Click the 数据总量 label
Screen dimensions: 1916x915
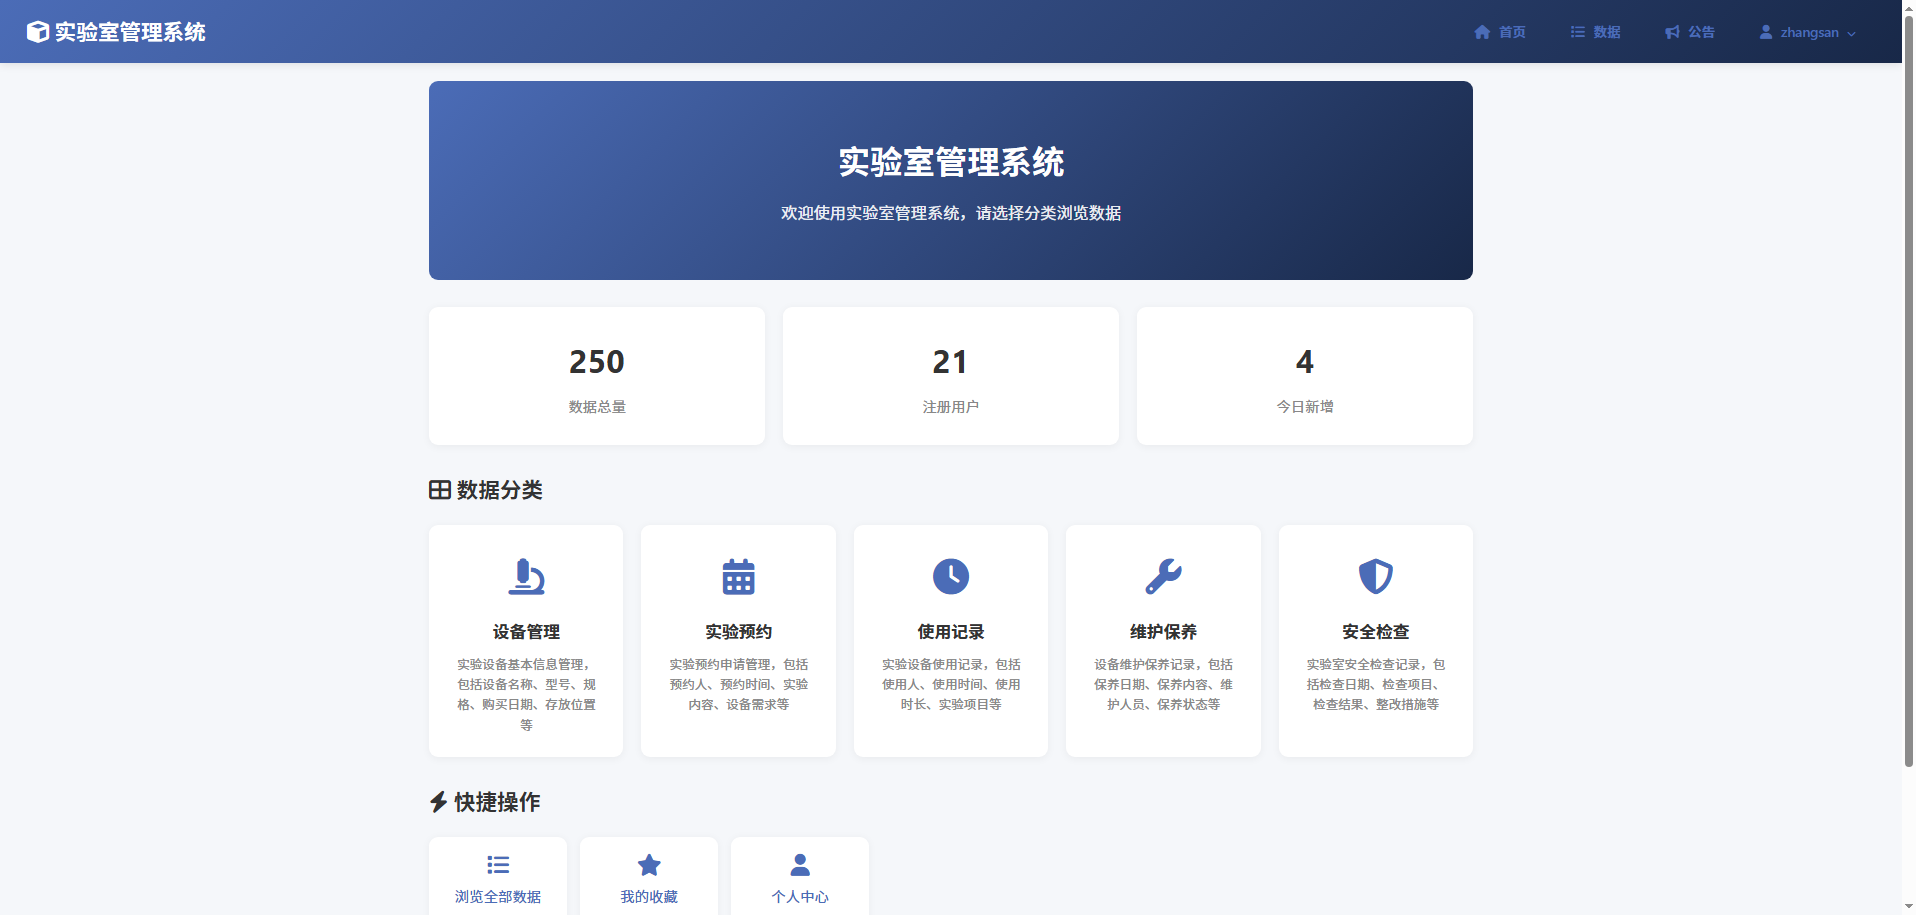click(x=597, y=407)
